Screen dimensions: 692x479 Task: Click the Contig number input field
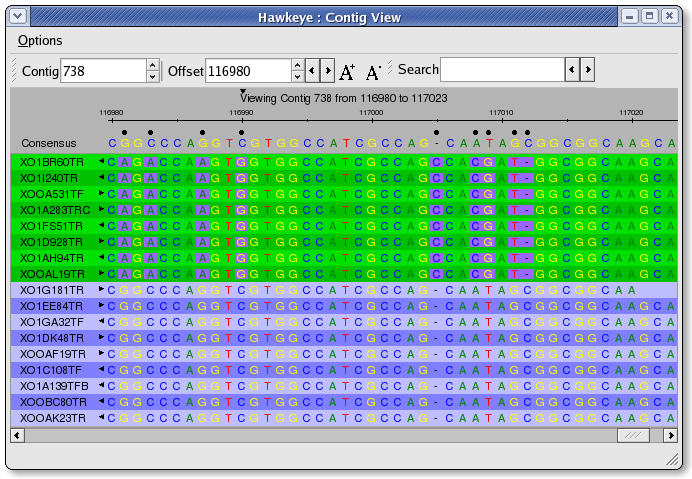tap(103, 71)
